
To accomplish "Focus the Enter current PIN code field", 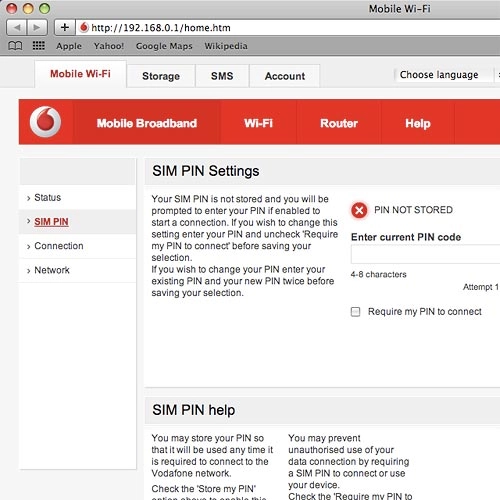I will (425, 254).
